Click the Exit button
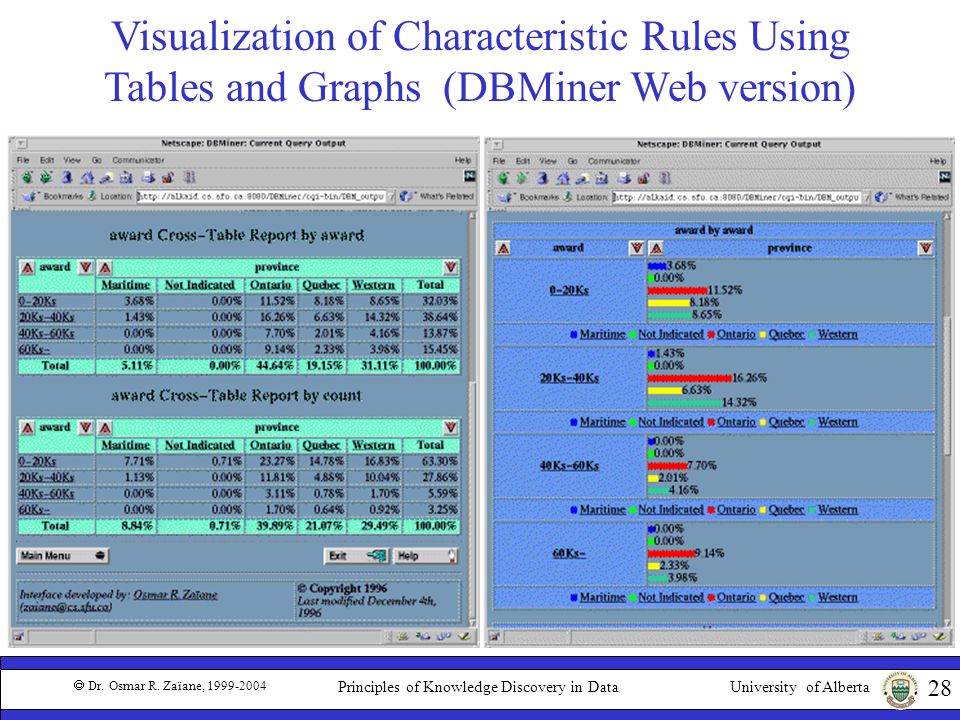Screen dimensions: 960x720 tap(356, 556)
